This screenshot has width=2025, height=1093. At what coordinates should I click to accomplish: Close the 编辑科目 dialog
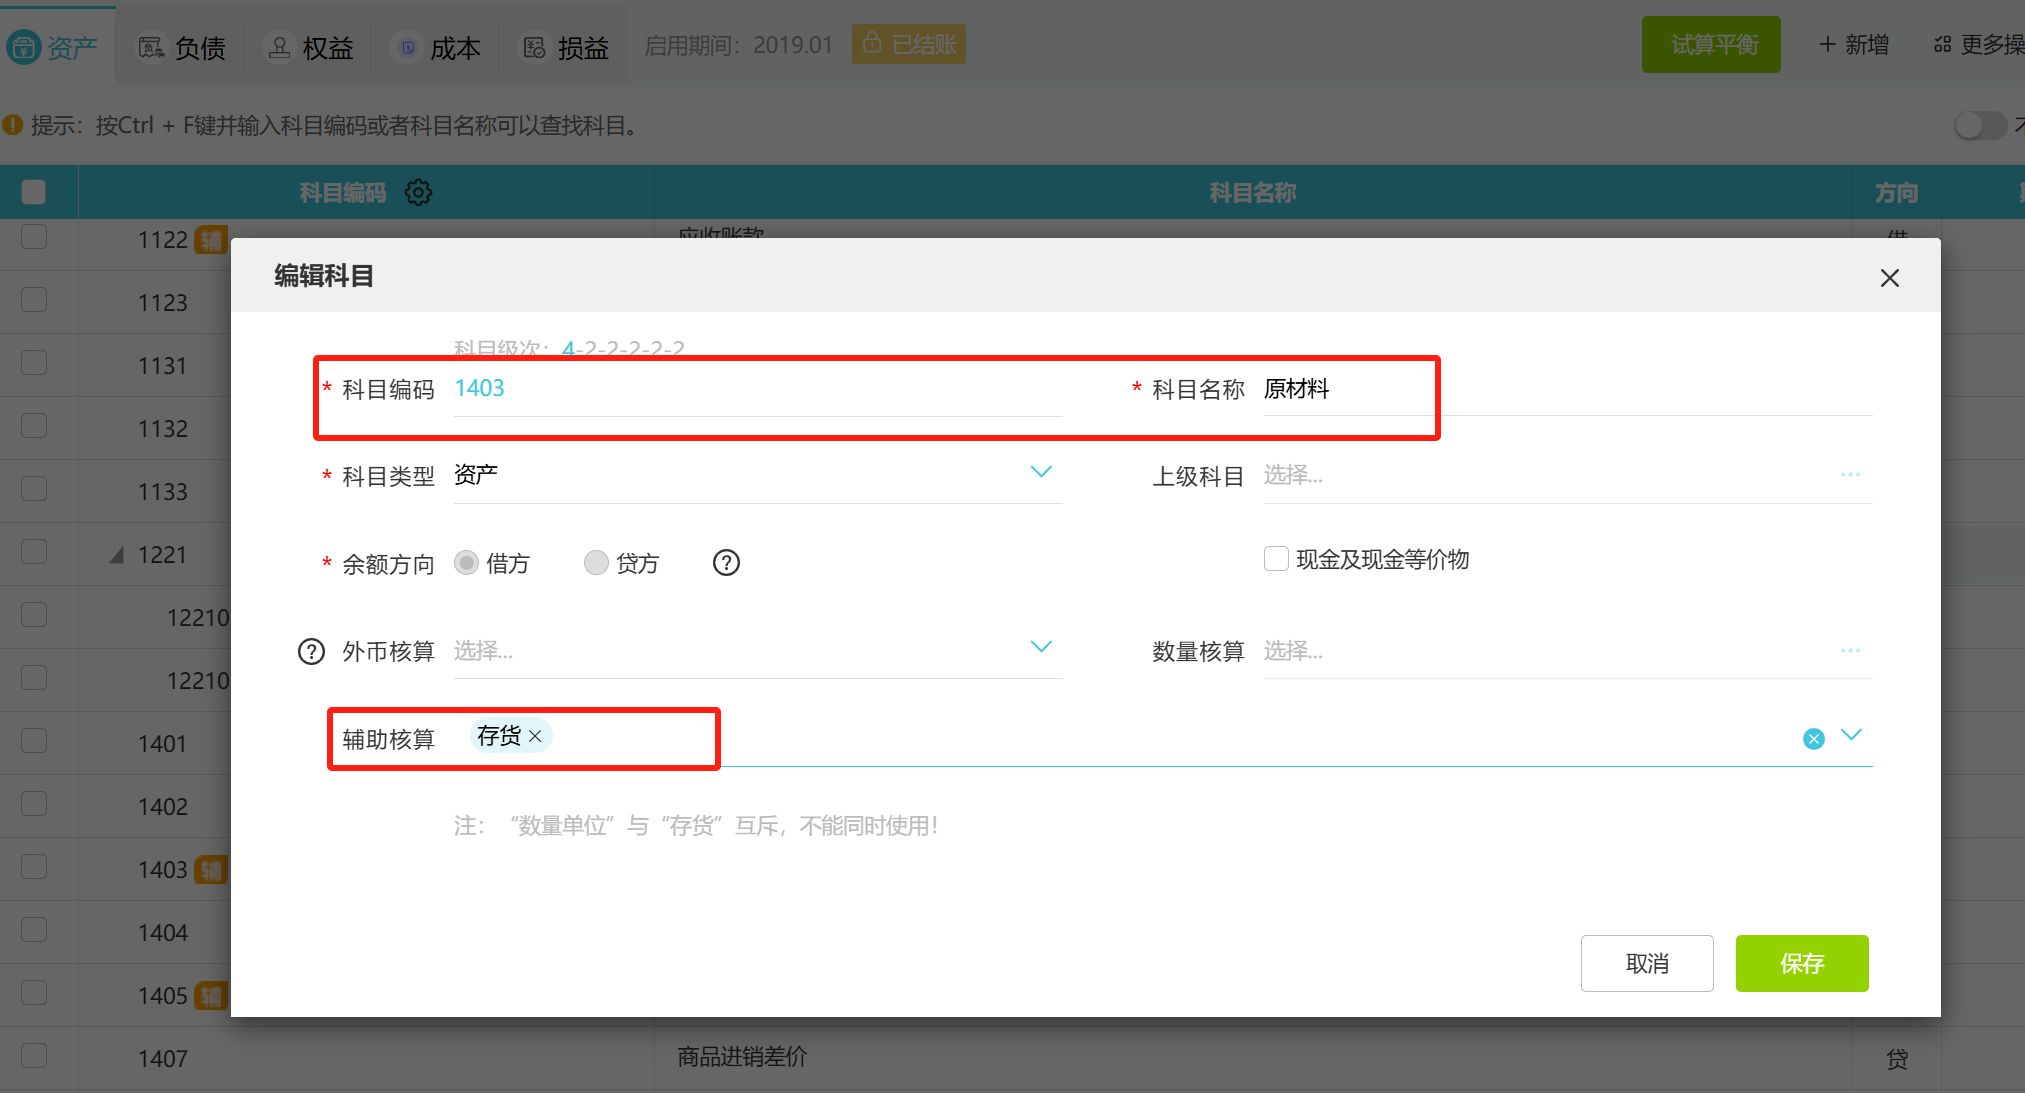(1889, 278)
